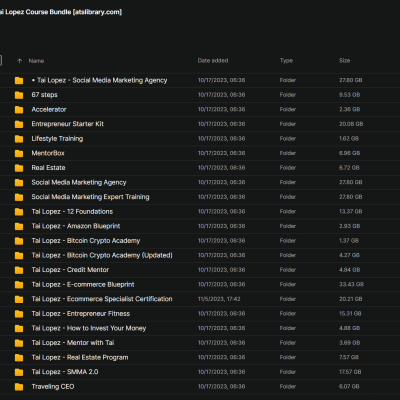400x400 pixels.
Task: Click the Lifestyle Training folder icon
Action: click(x=19, y=139)
